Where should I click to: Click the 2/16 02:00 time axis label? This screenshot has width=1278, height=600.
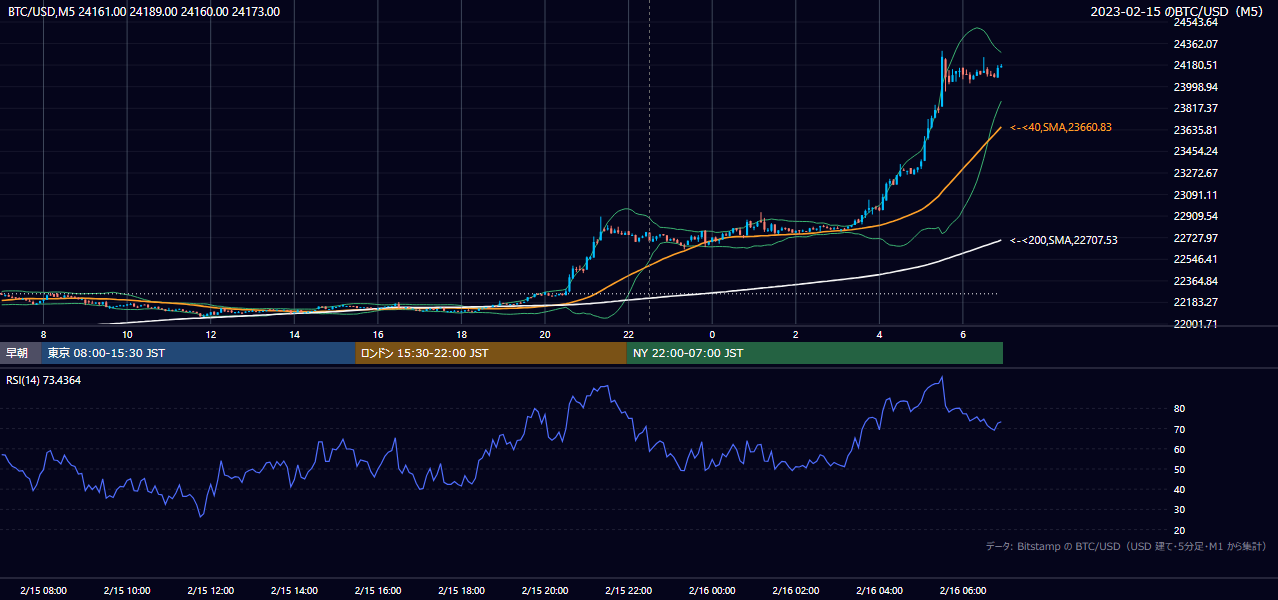click(795, 591)
